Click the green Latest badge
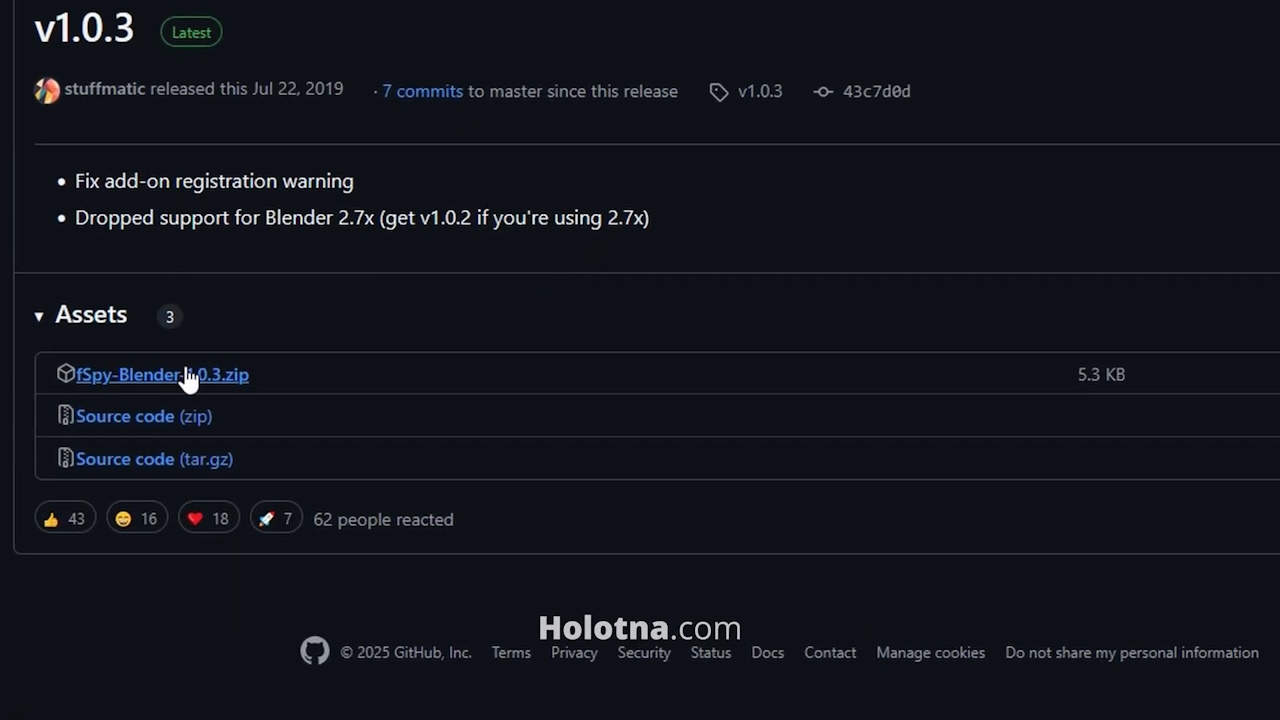Viewport: 1280px width, 720px height. pos(191,32)
